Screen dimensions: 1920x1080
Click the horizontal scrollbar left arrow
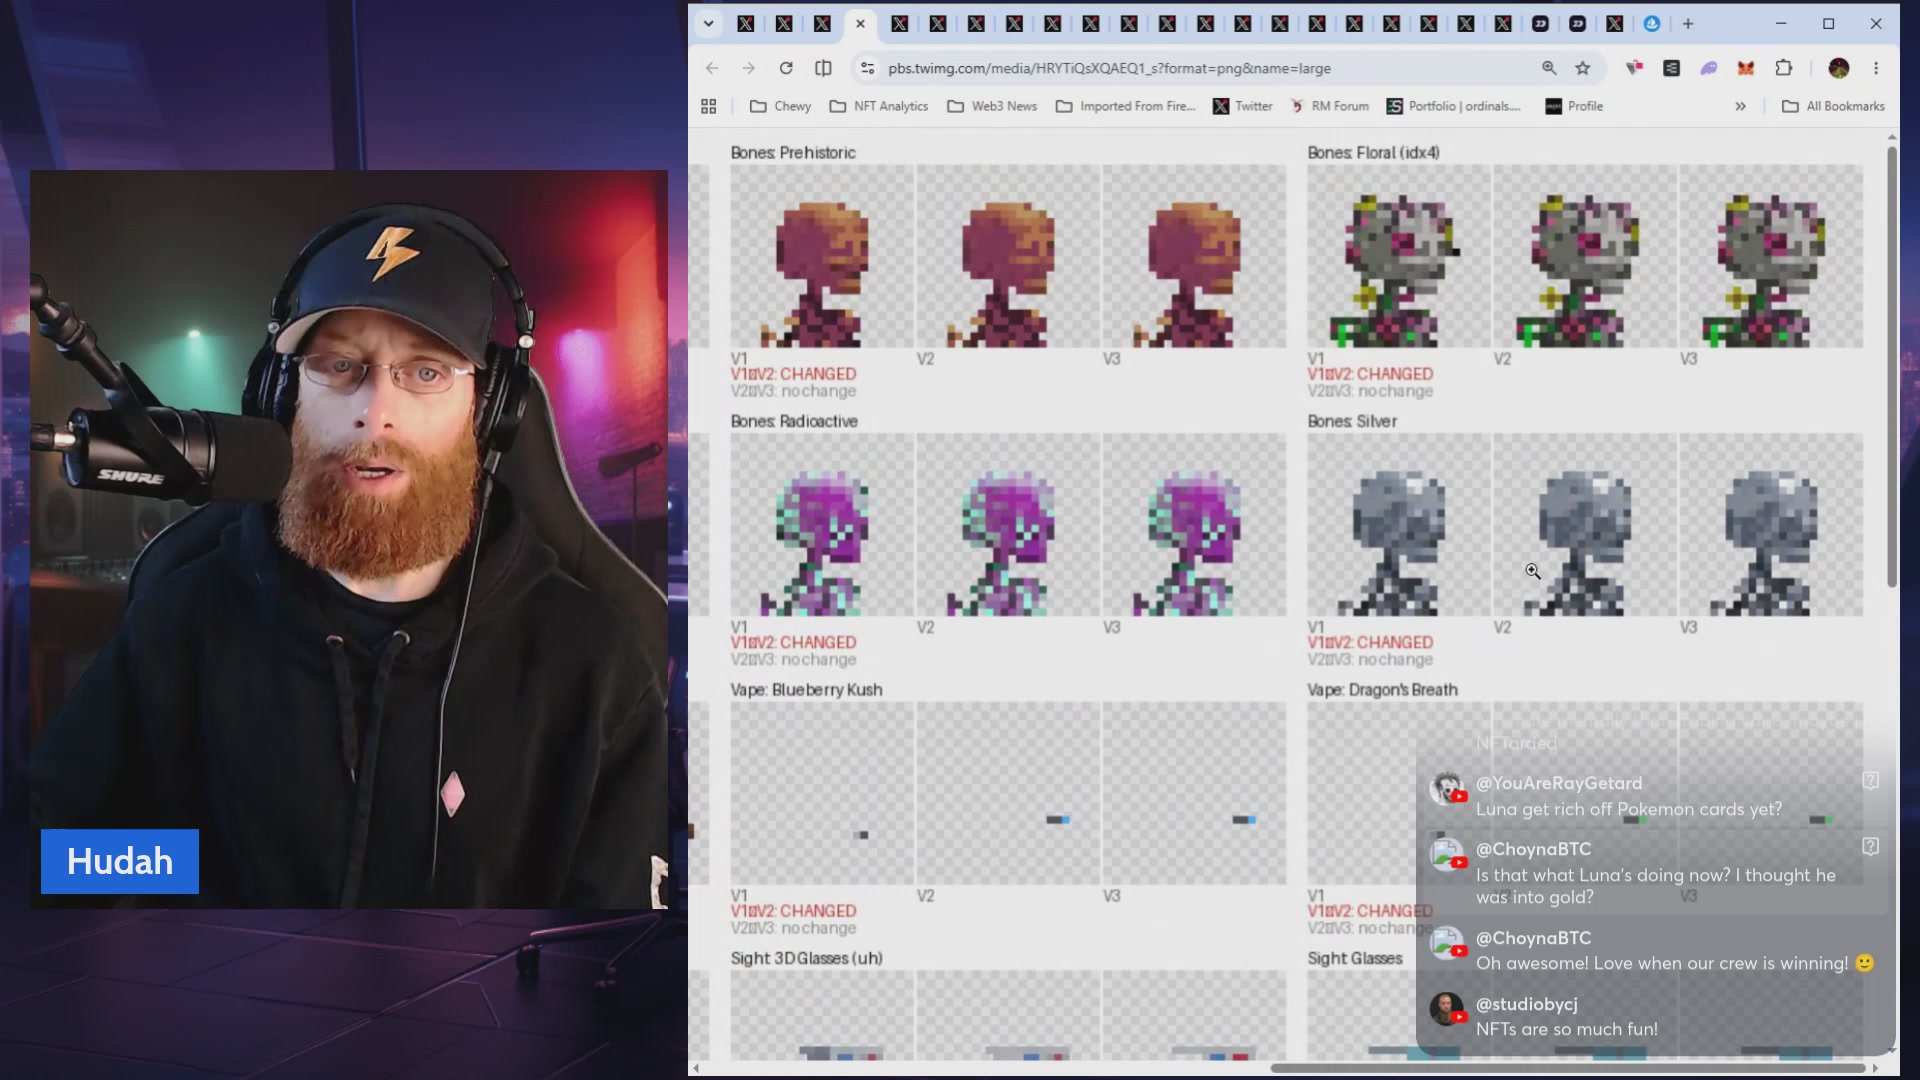pos(696,1068)
